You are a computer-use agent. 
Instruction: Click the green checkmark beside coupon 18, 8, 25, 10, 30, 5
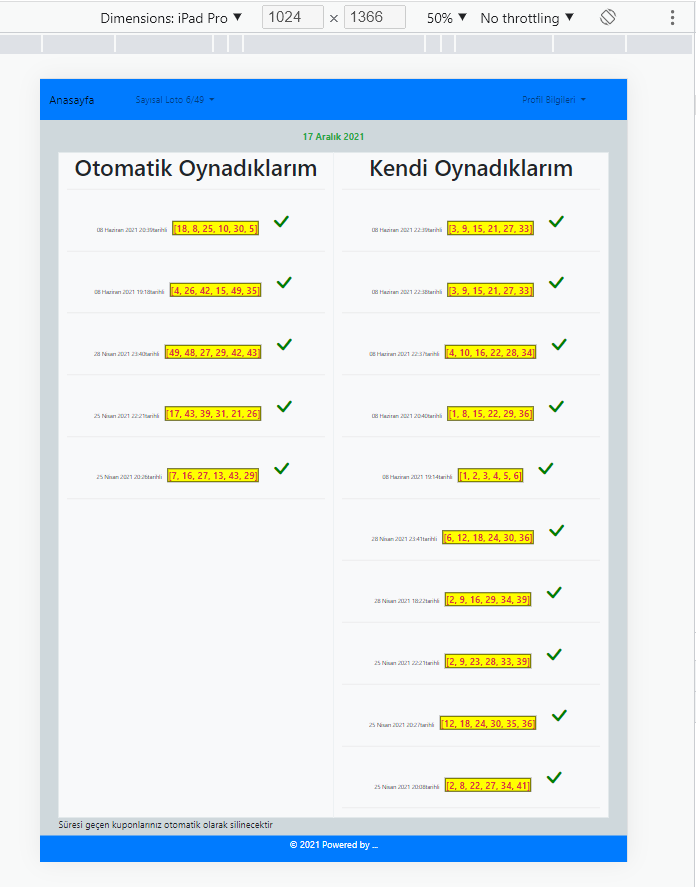tap(281, 221)
